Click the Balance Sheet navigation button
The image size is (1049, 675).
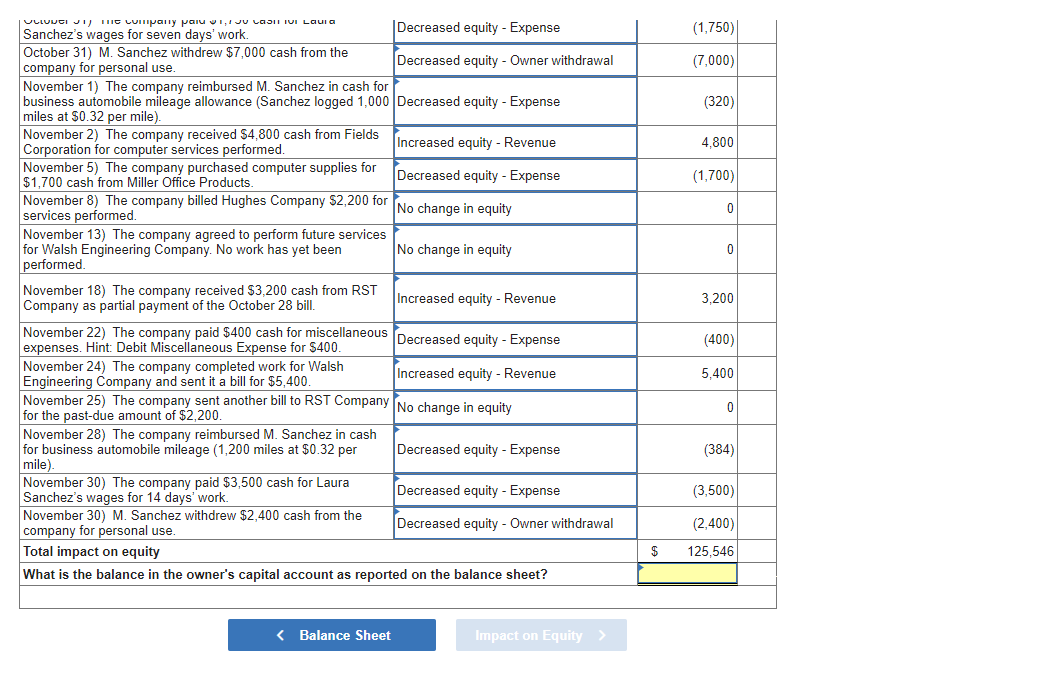[x=331, y=634]
